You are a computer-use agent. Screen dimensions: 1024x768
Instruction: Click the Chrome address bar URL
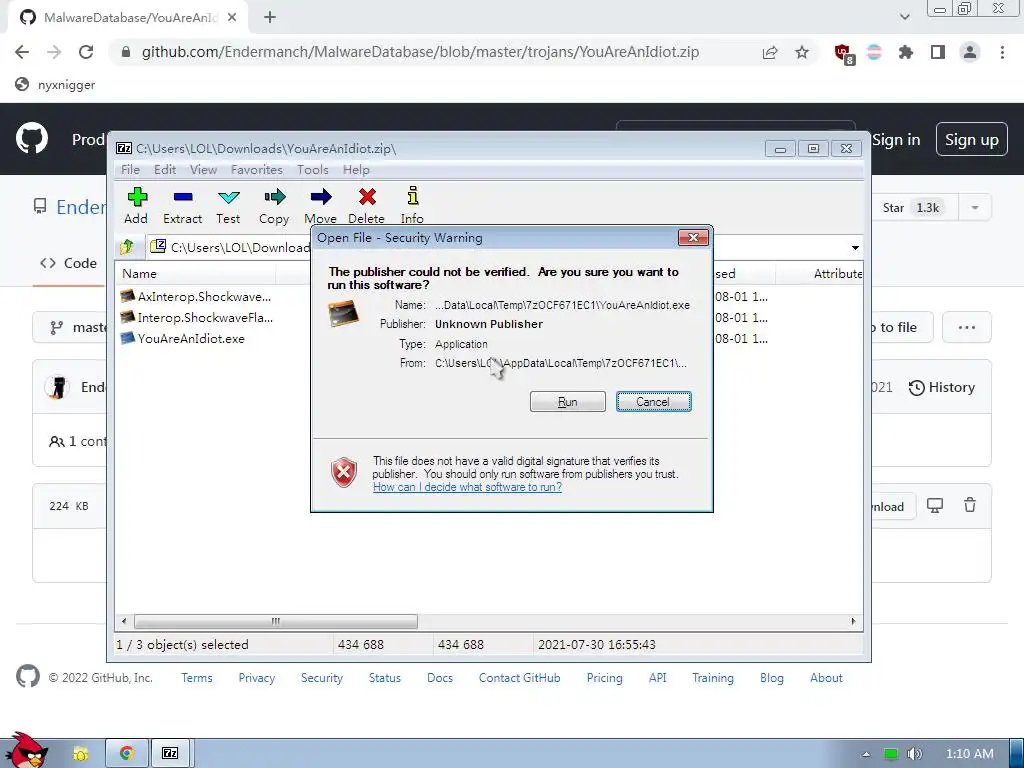click(x=420, y=52)
